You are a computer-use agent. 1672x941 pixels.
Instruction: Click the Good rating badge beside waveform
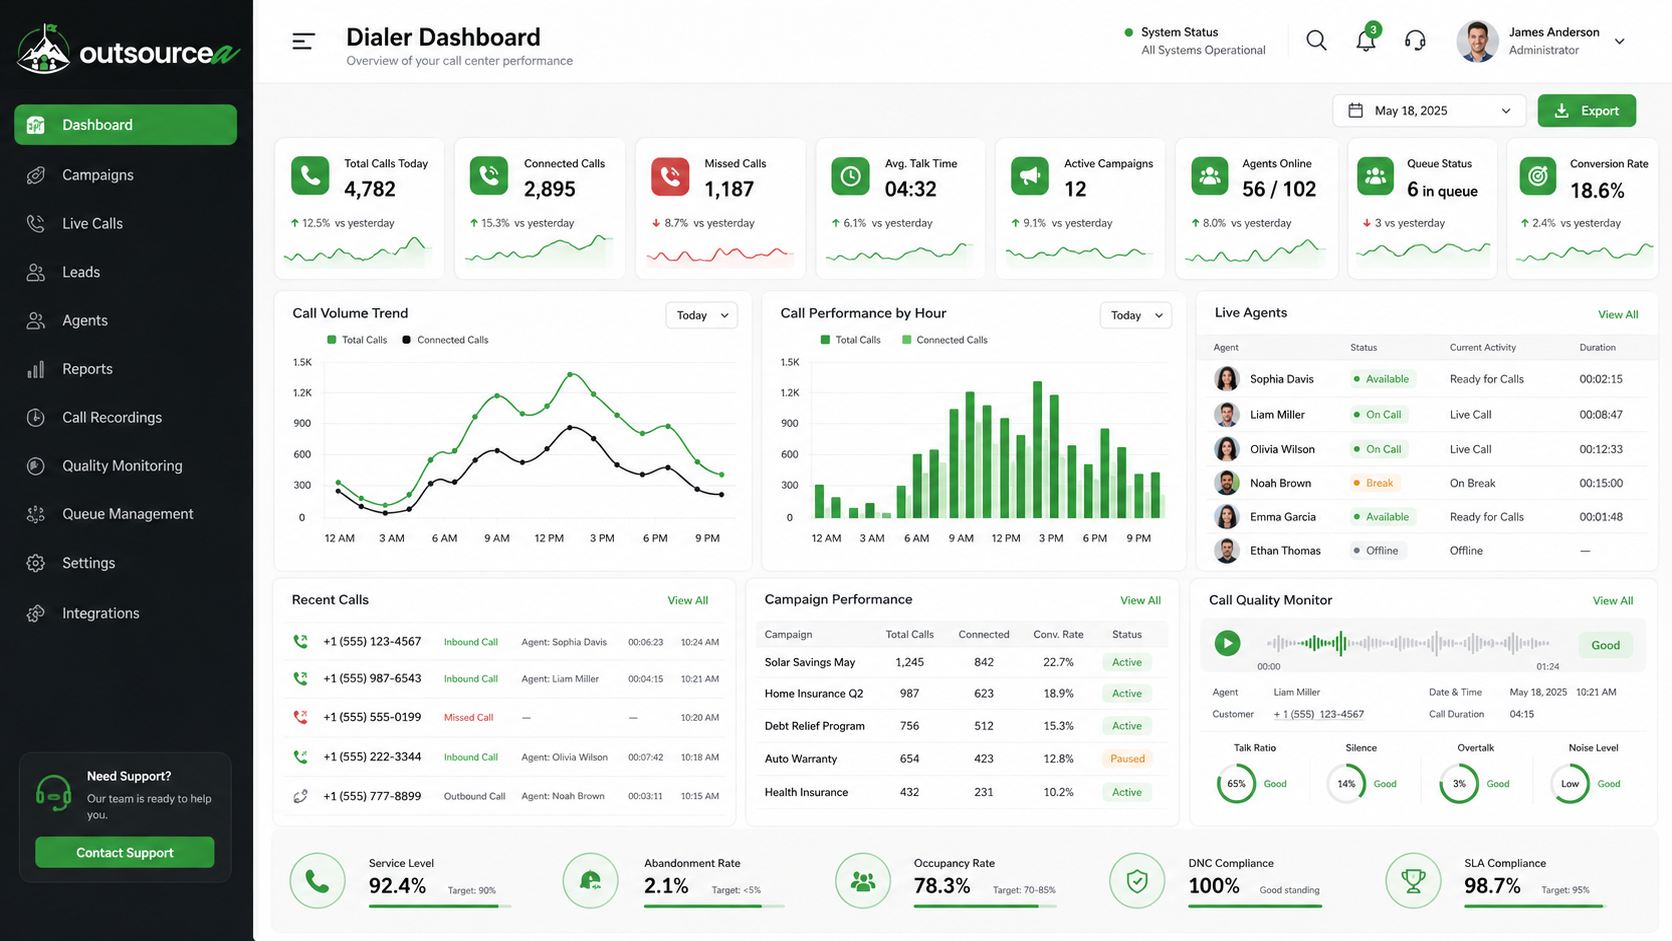(x=1605, y=645)
